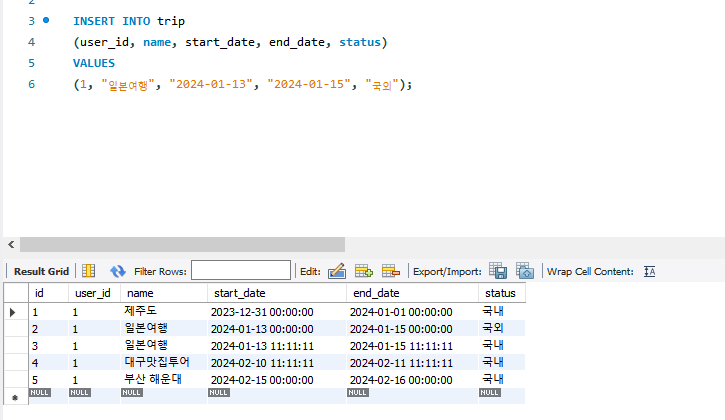Screen dimensions: 725x420
Task: Click the status keyword on line 4
Action: [360, 42]
